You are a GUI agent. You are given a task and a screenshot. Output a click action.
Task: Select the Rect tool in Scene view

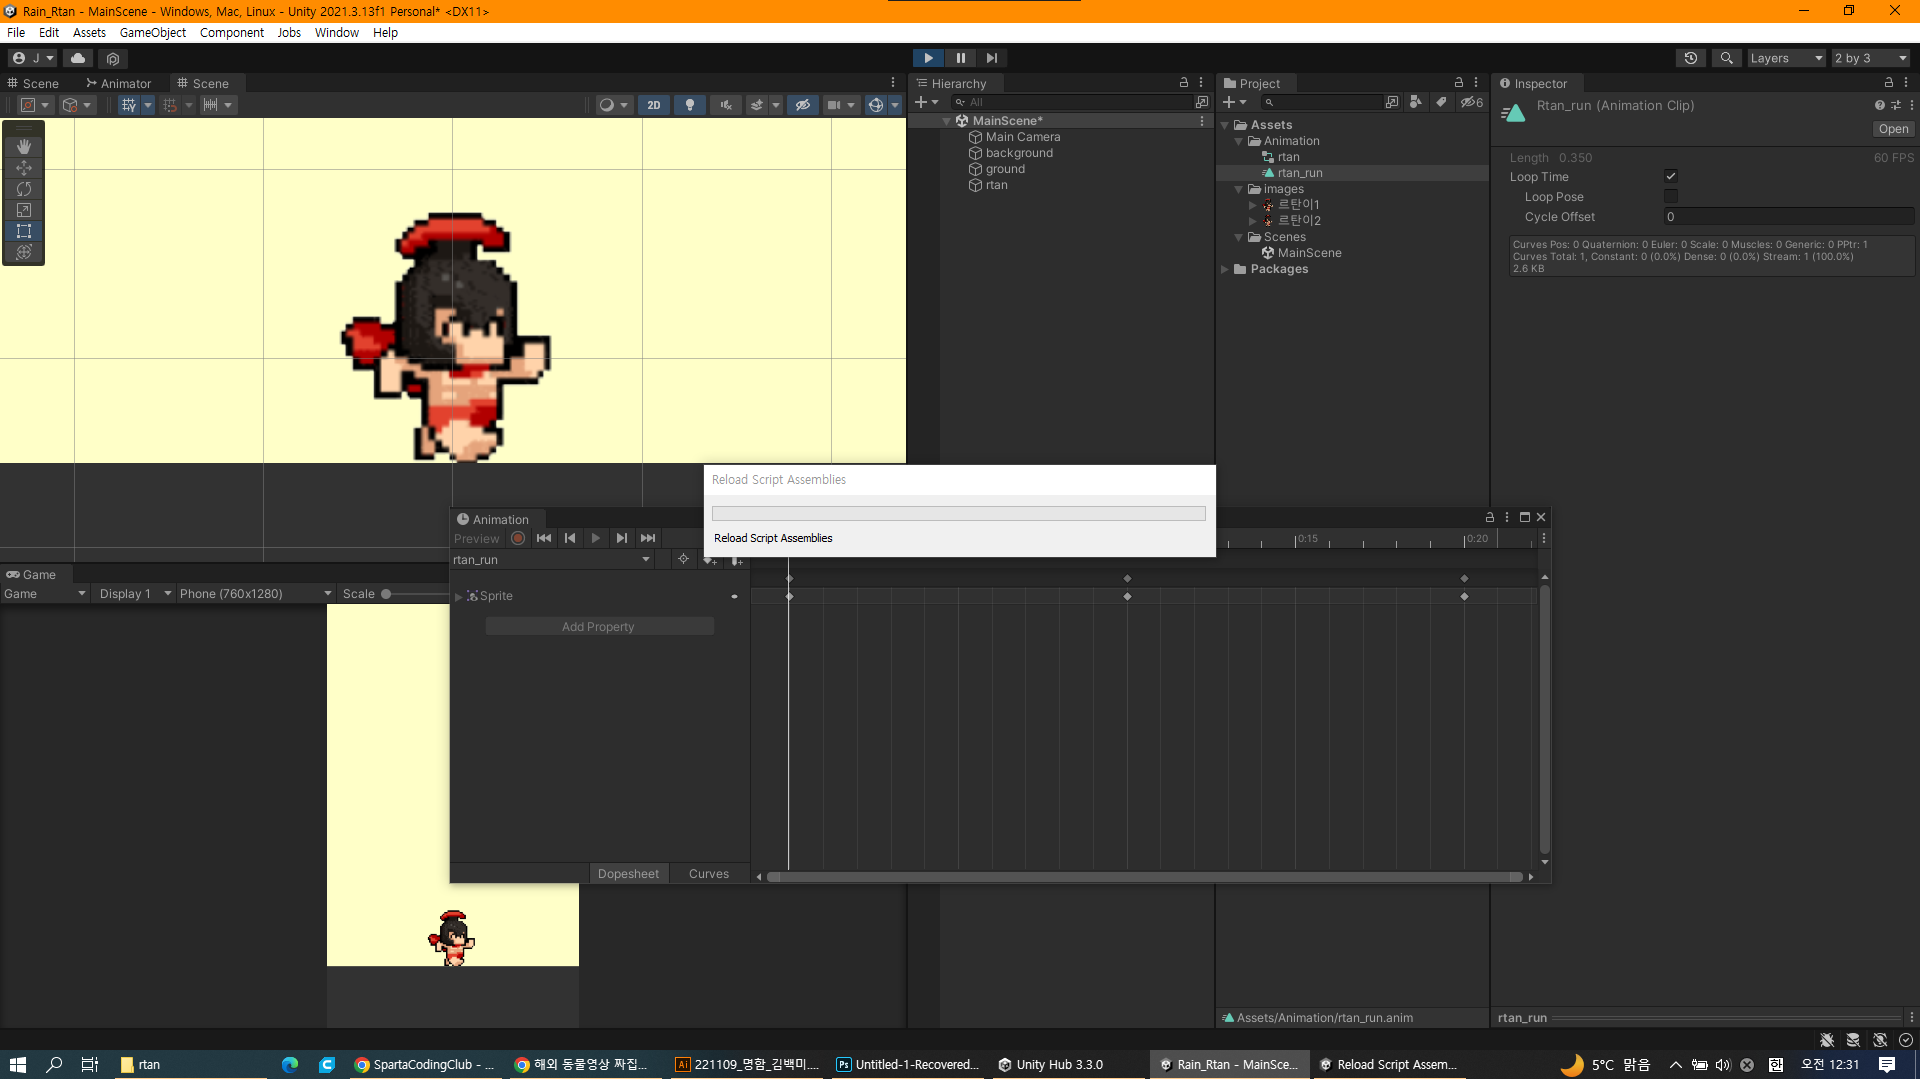tap(24, 231)
